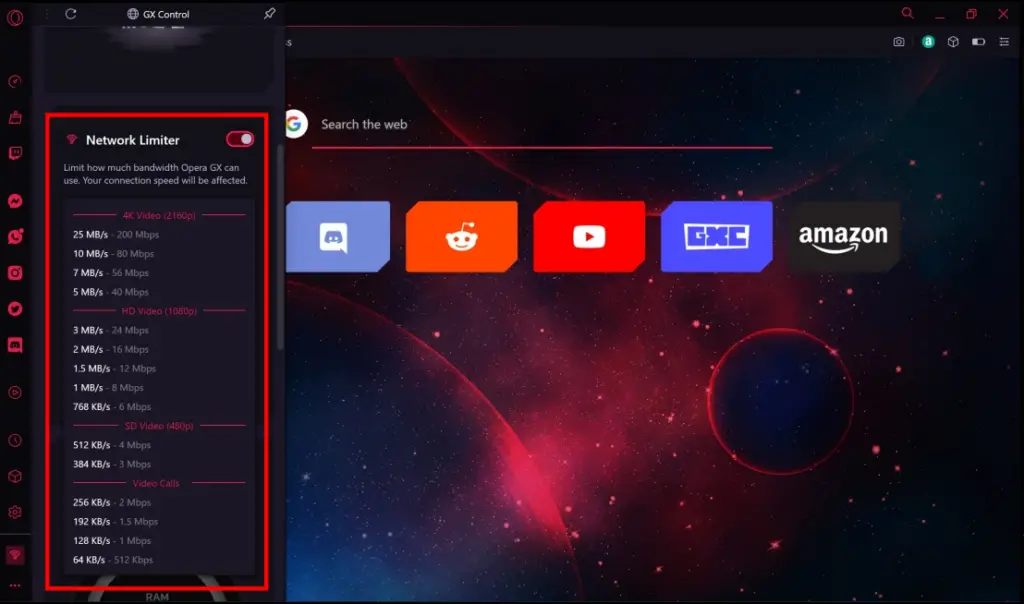This screenshot has width=1024, height=604.
Task: Open the GXC speed dial tile
Action: pos(716,236)
